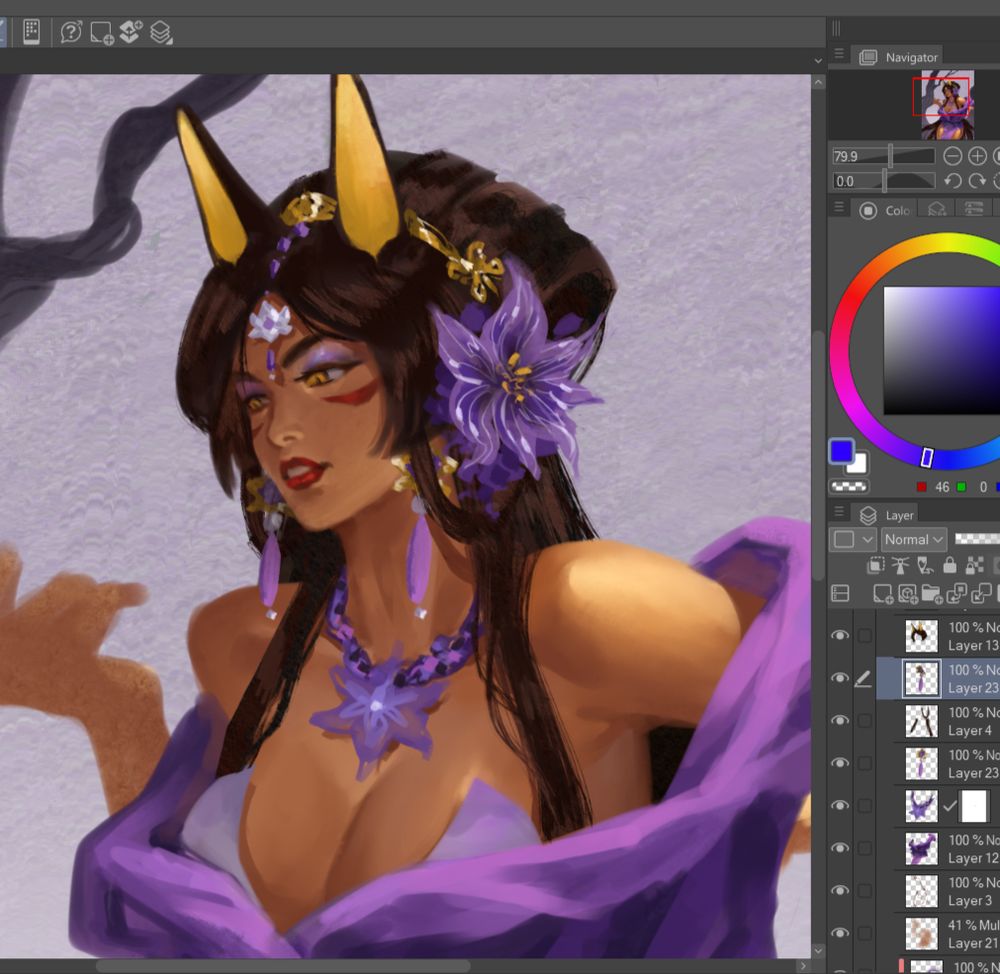Click the canvas vertical scrollbar down arrow
1000x974 pixels.
(818, 950)
